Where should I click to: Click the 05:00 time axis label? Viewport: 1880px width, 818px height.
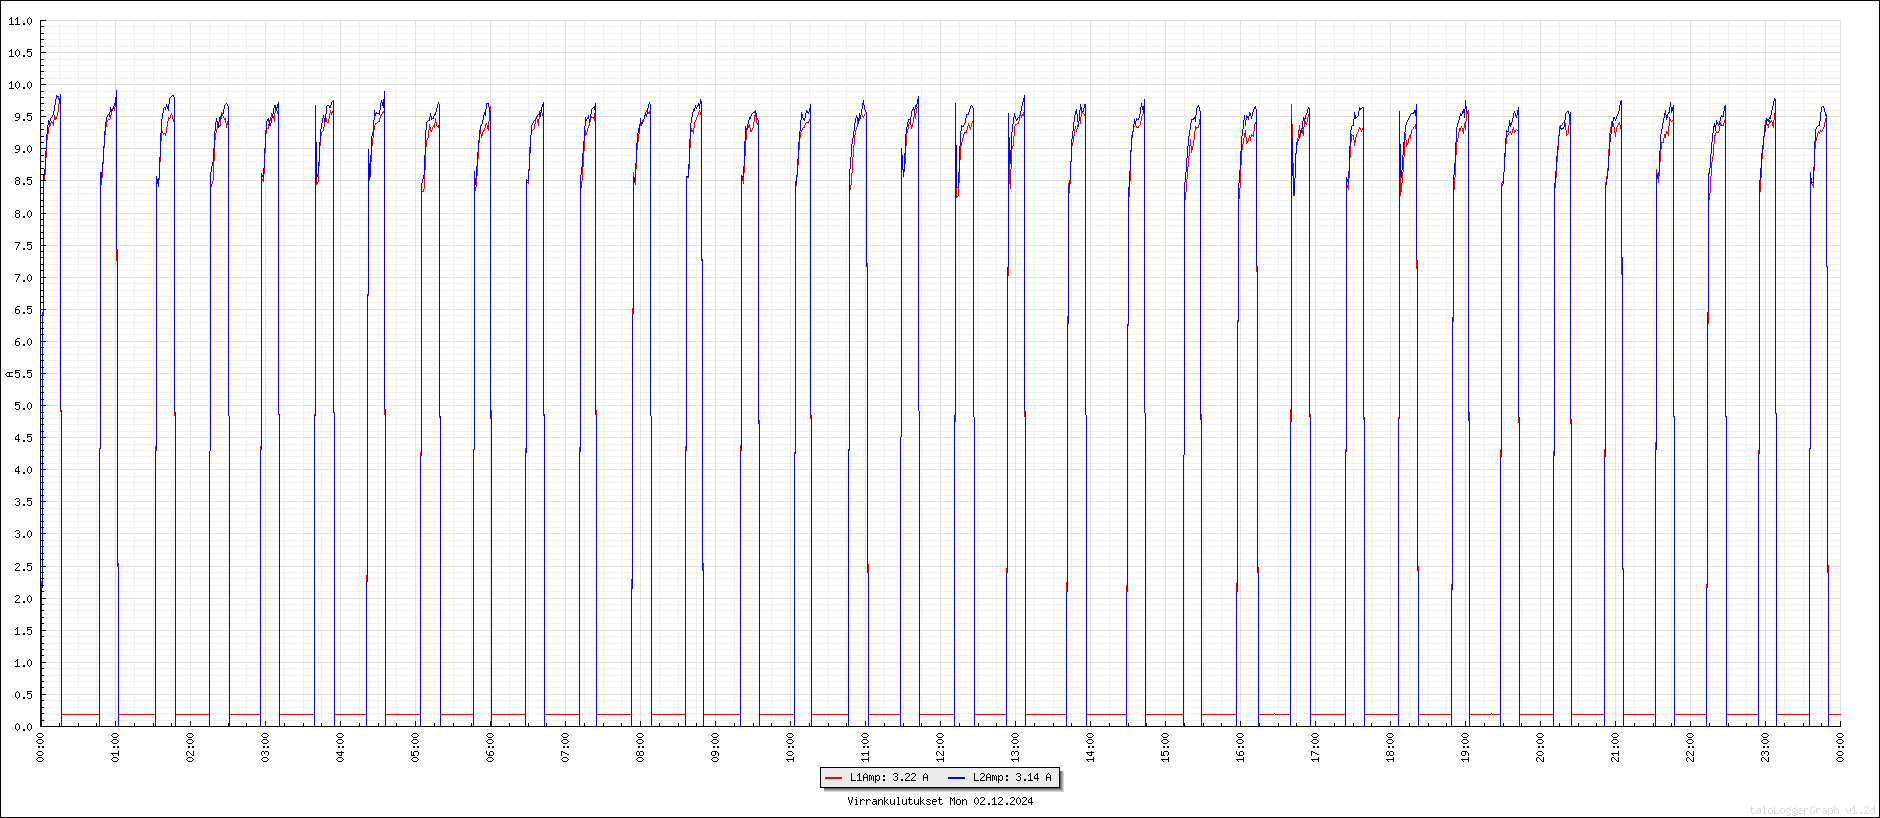coord(416,748)
